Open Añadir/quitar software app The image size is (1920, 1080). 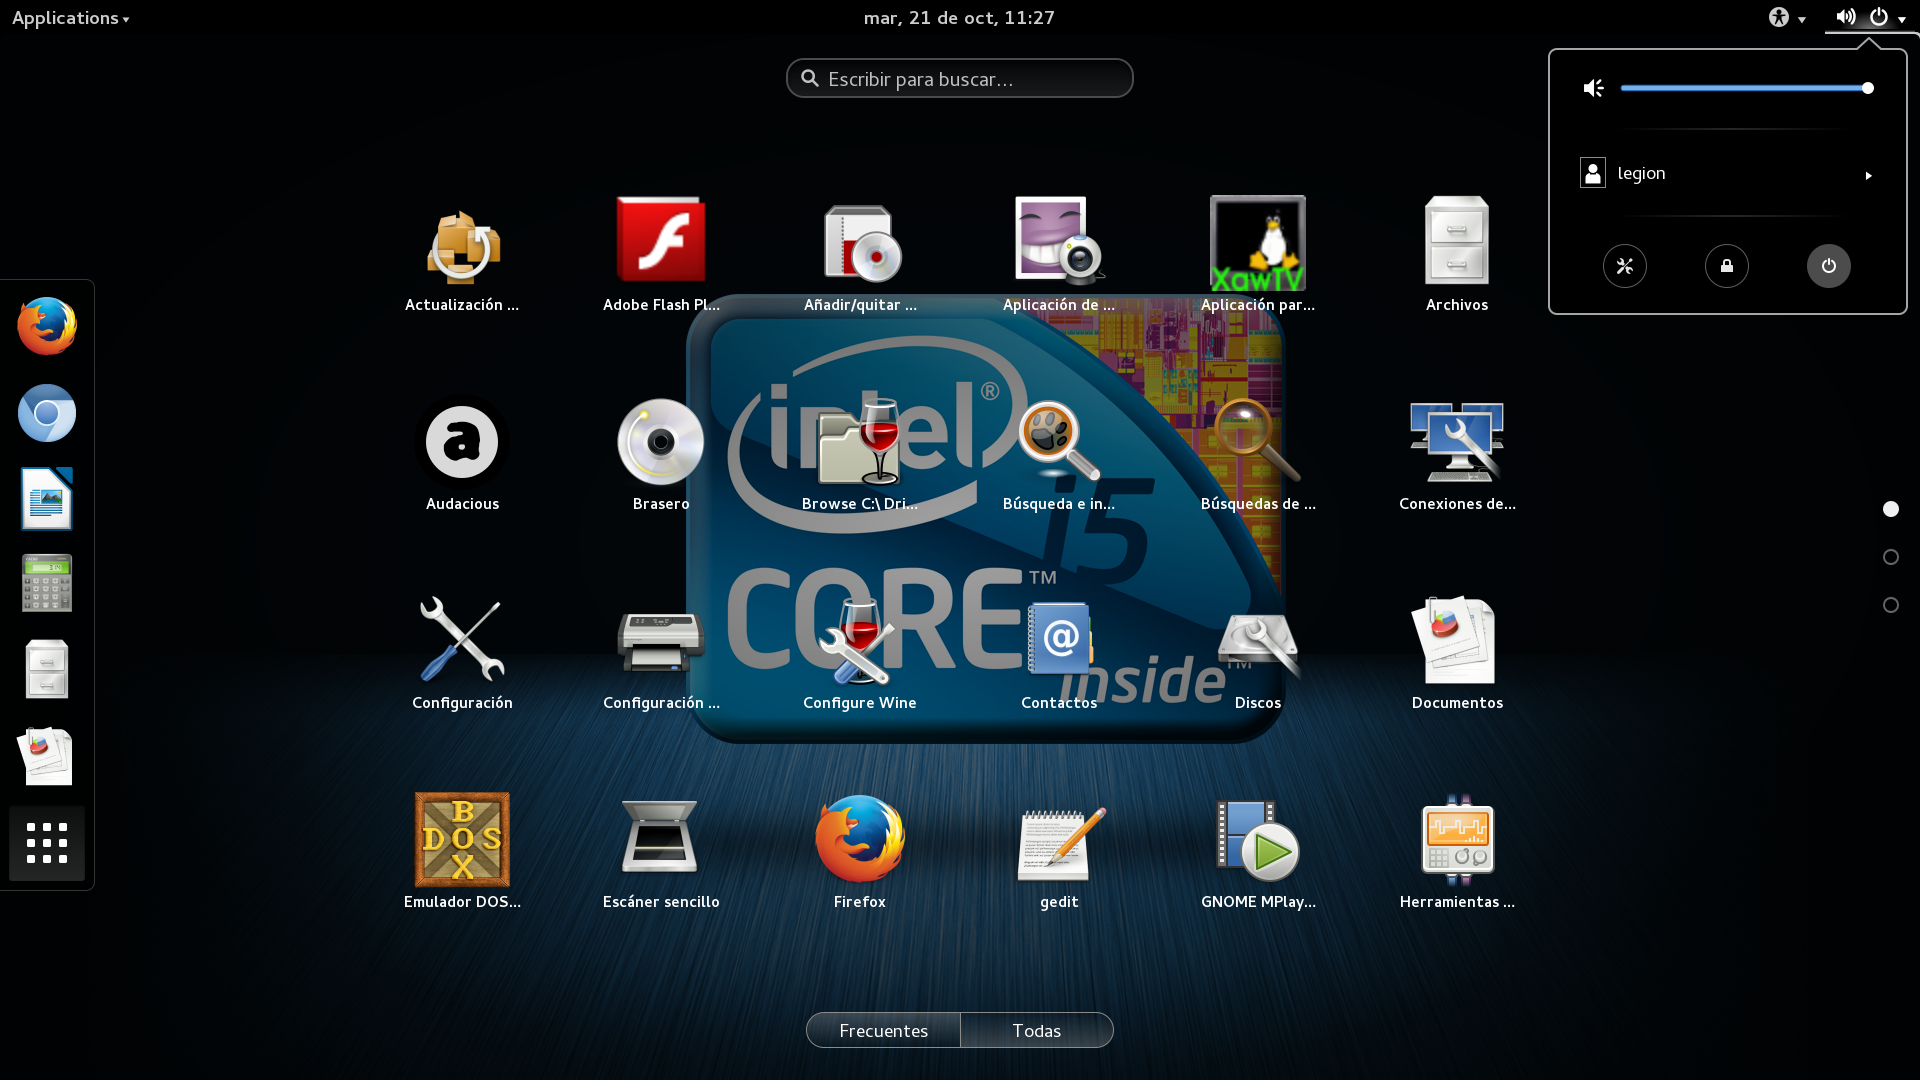[860, 256]
